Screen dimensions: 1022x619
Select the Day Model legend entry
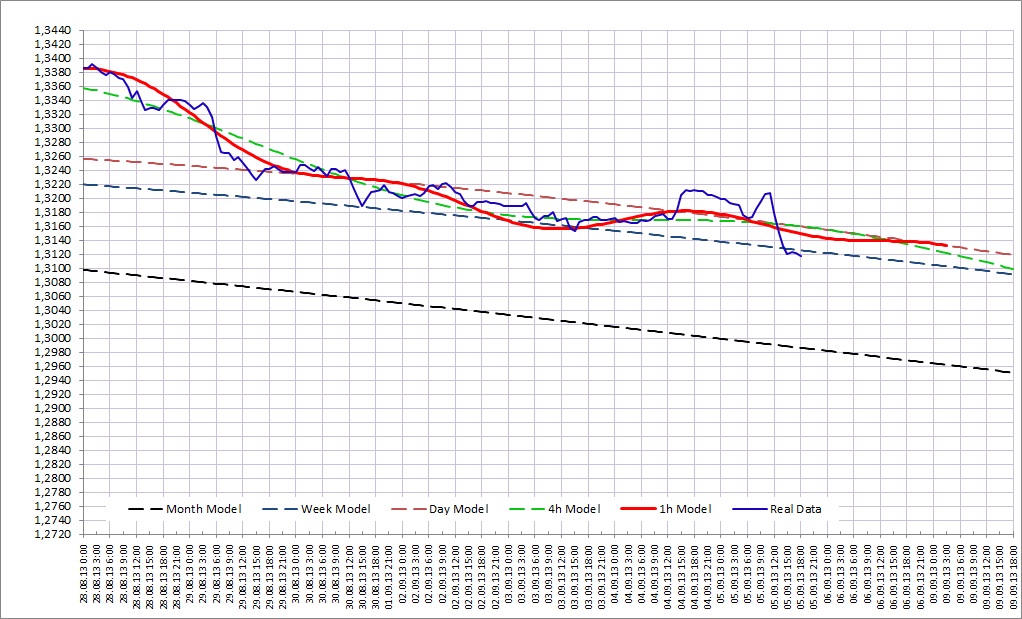439,509
